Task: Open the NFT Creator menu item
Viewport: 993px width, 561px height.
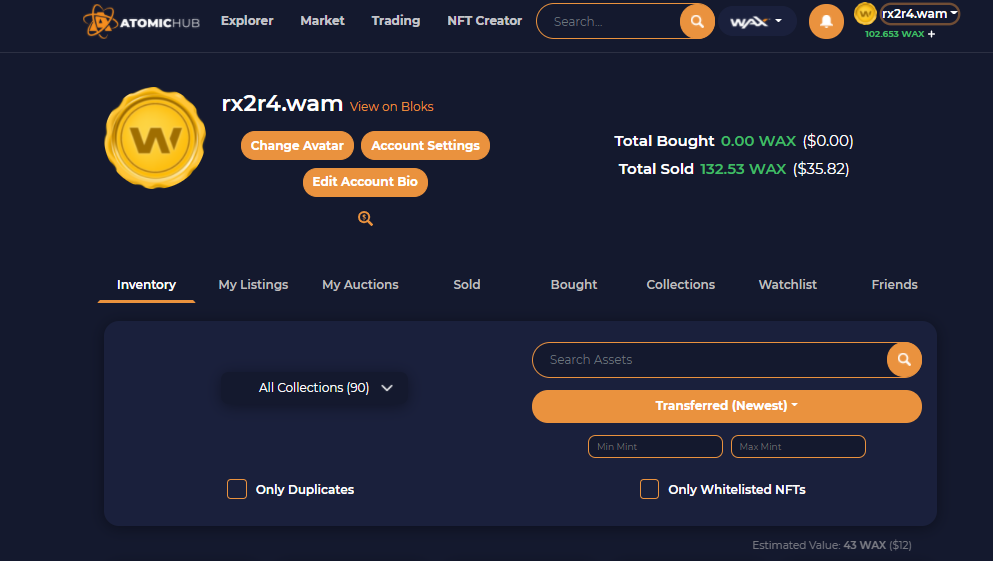Action: click(484, 21)
